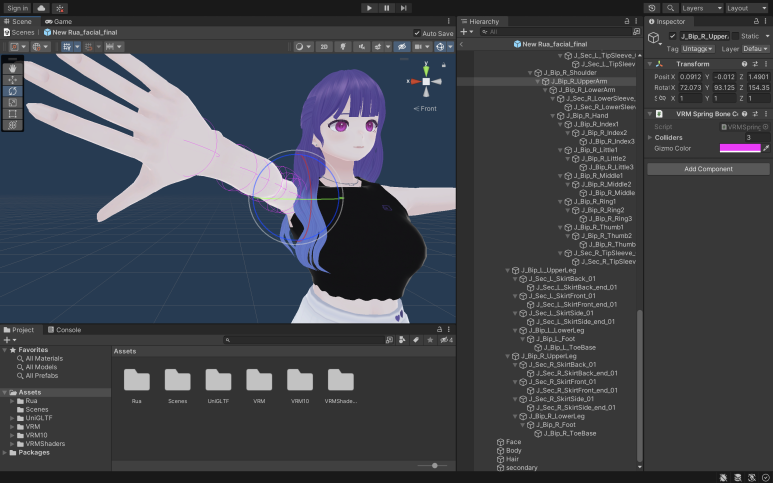Toggle 2D view mode
This screenshot has width=773, height=483.
click(x=324, y=46)
